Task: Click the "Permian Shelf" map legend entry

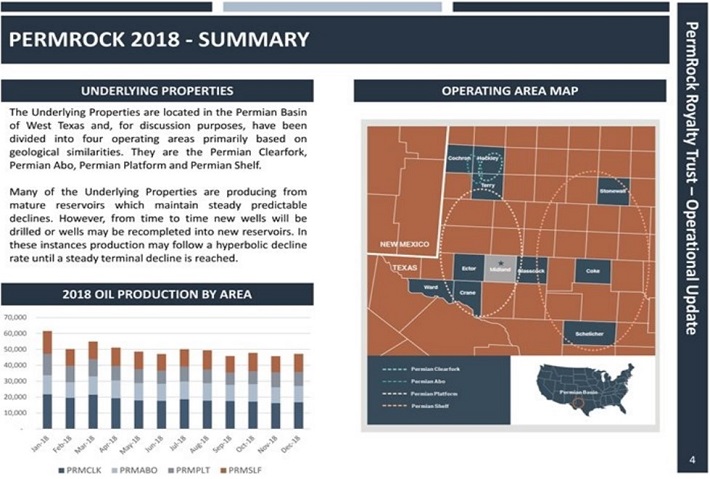Action: [x=415, y=406]
